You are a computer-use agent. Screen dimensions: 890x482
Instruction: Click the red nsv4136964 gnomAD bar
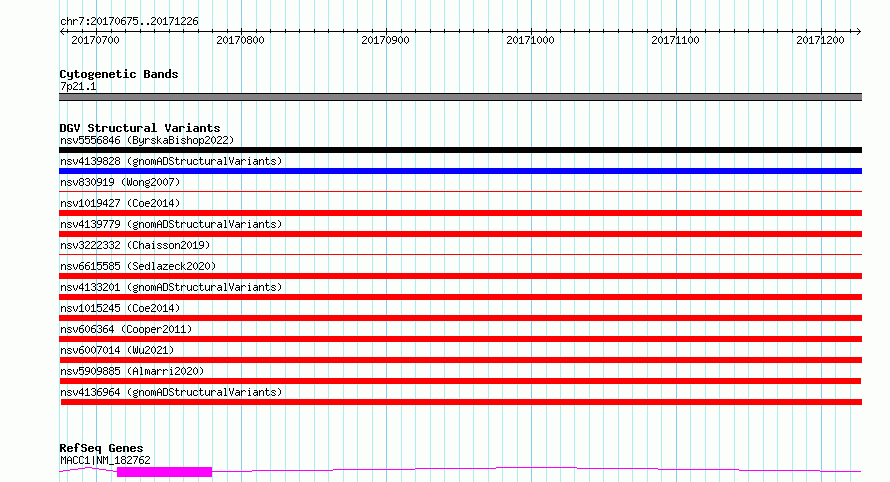[x=461, y=402]
